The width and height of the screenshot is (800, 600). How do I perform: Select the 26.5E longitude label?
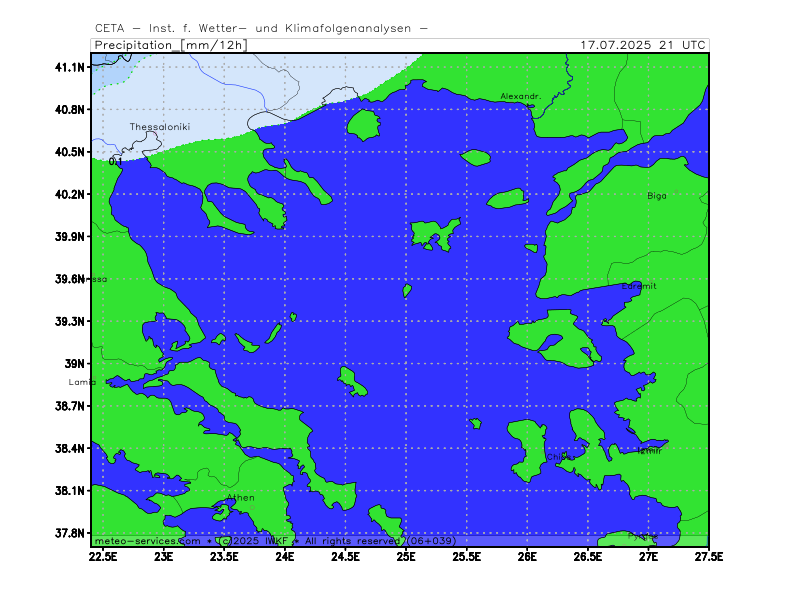(588, 557)
